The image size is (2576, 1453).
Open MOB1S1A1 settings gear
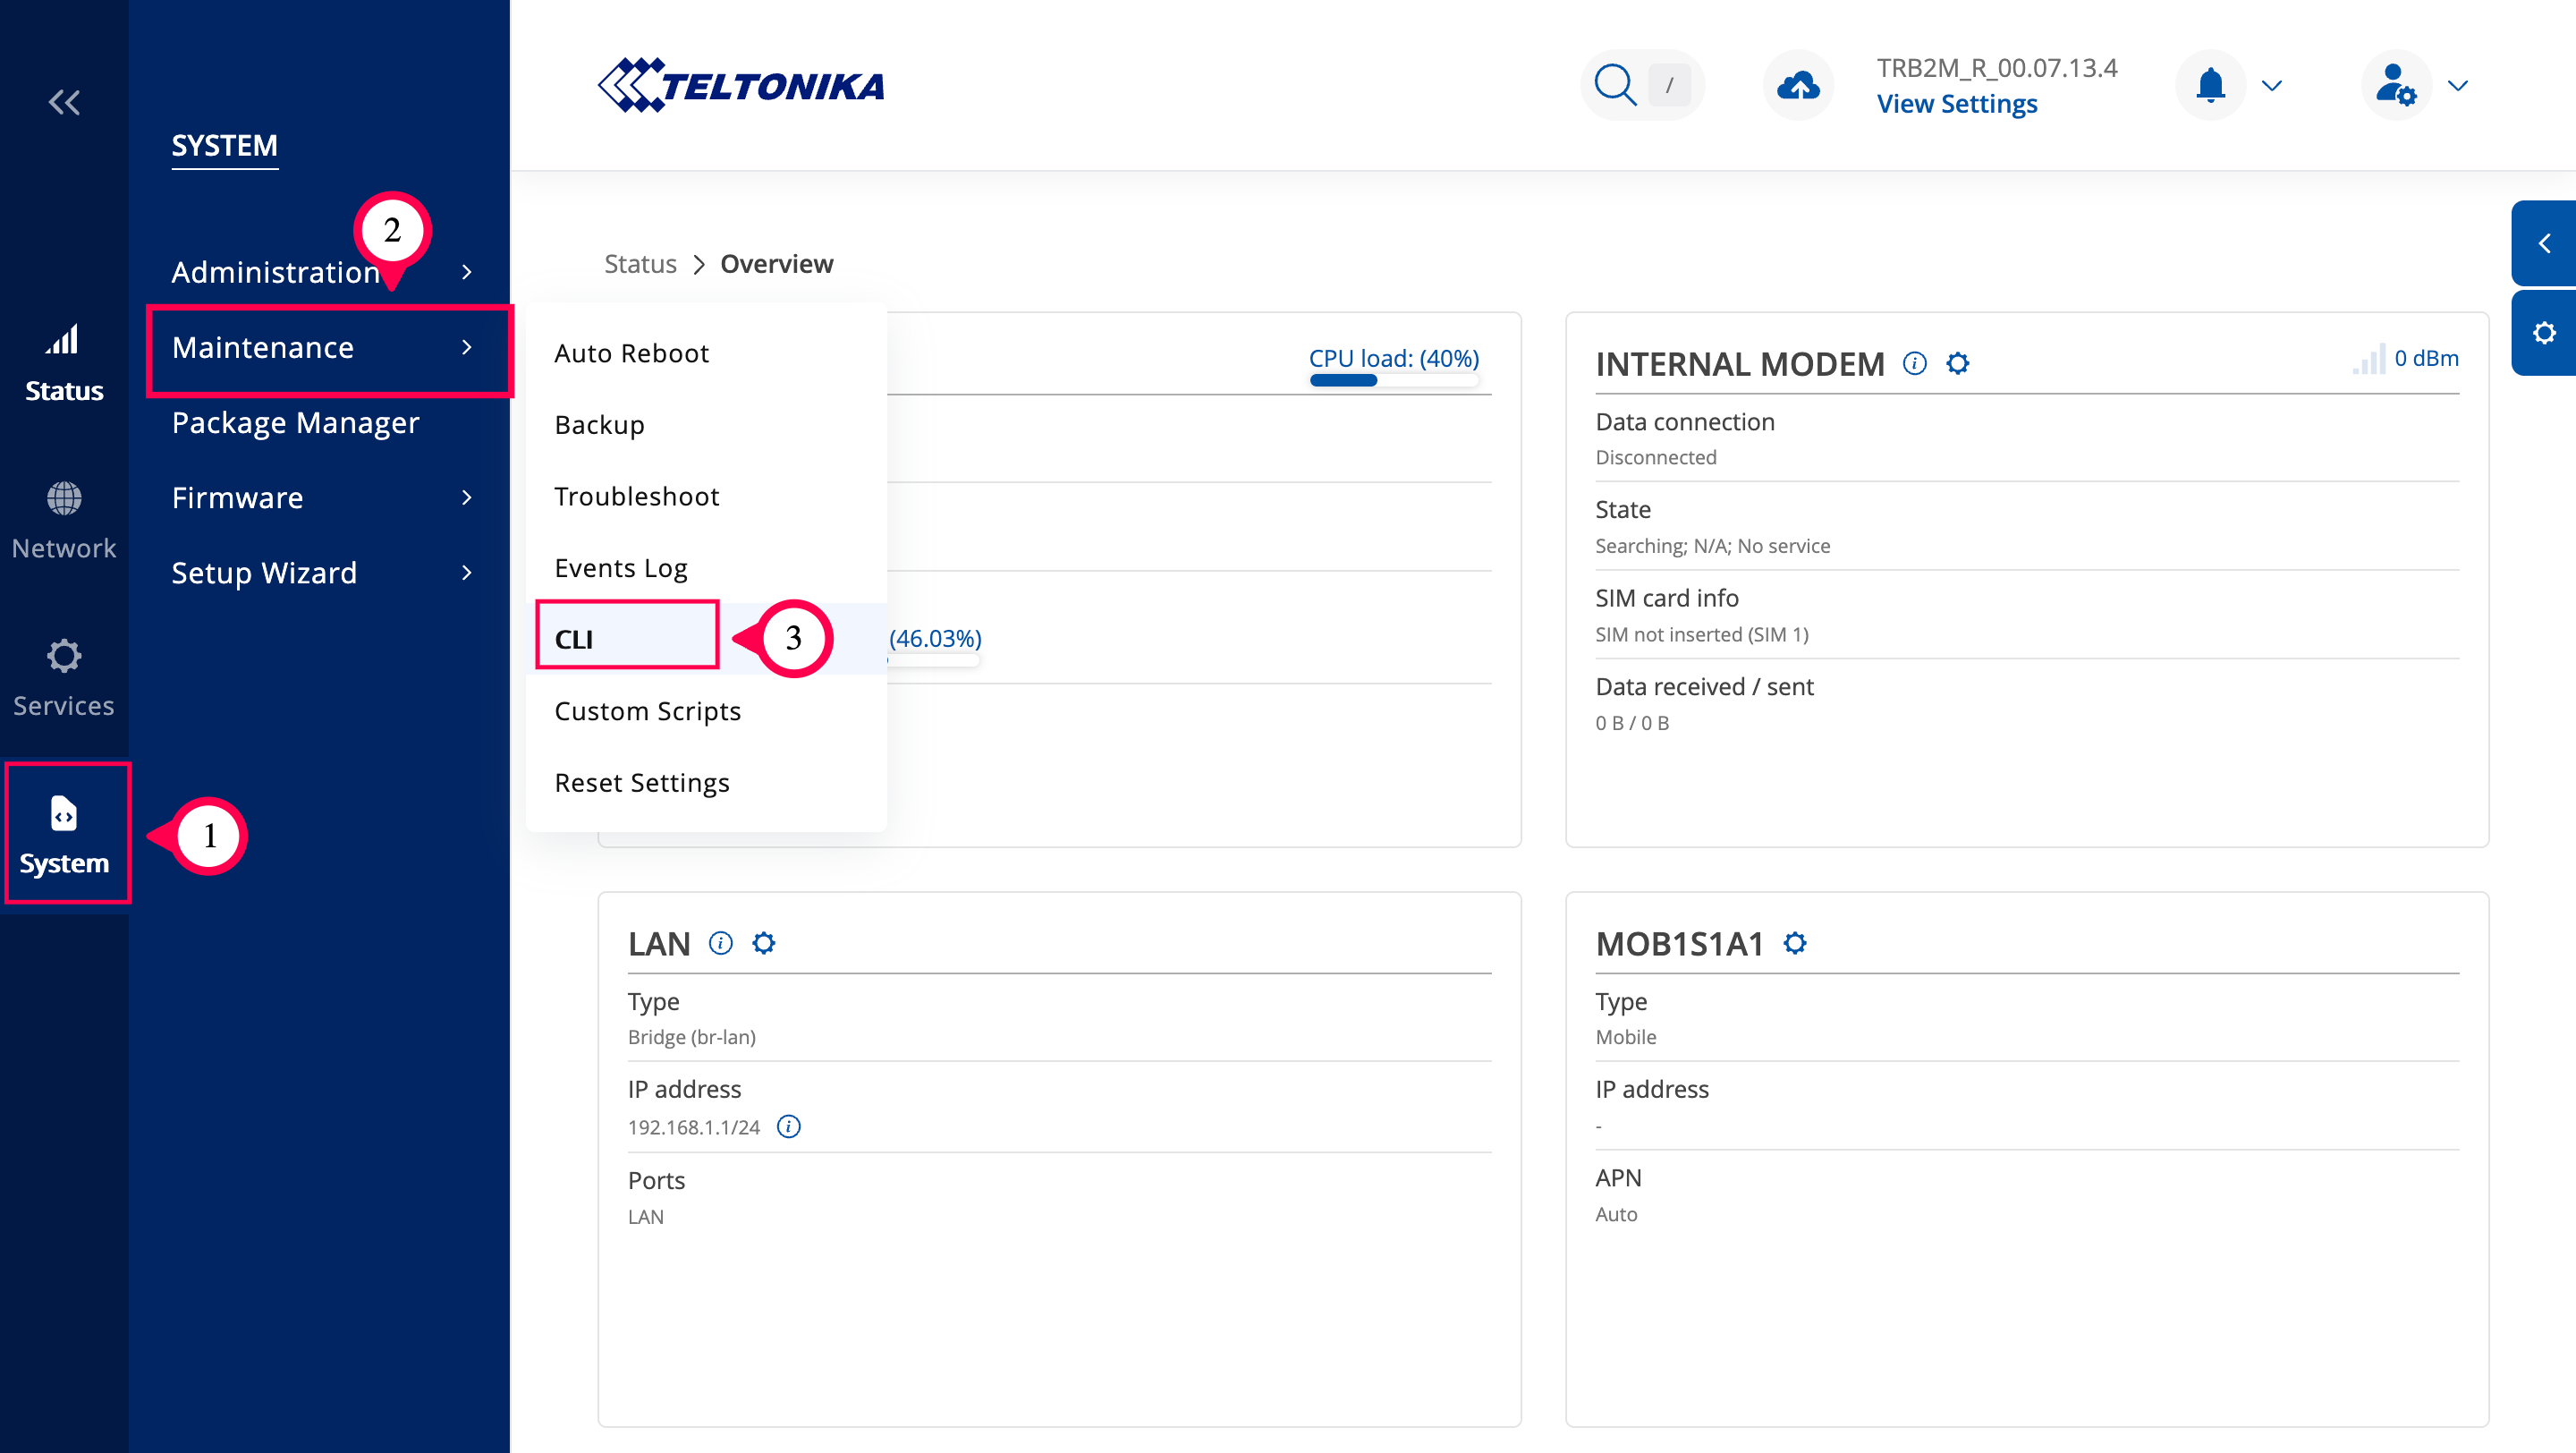(x=1795, y=943)
